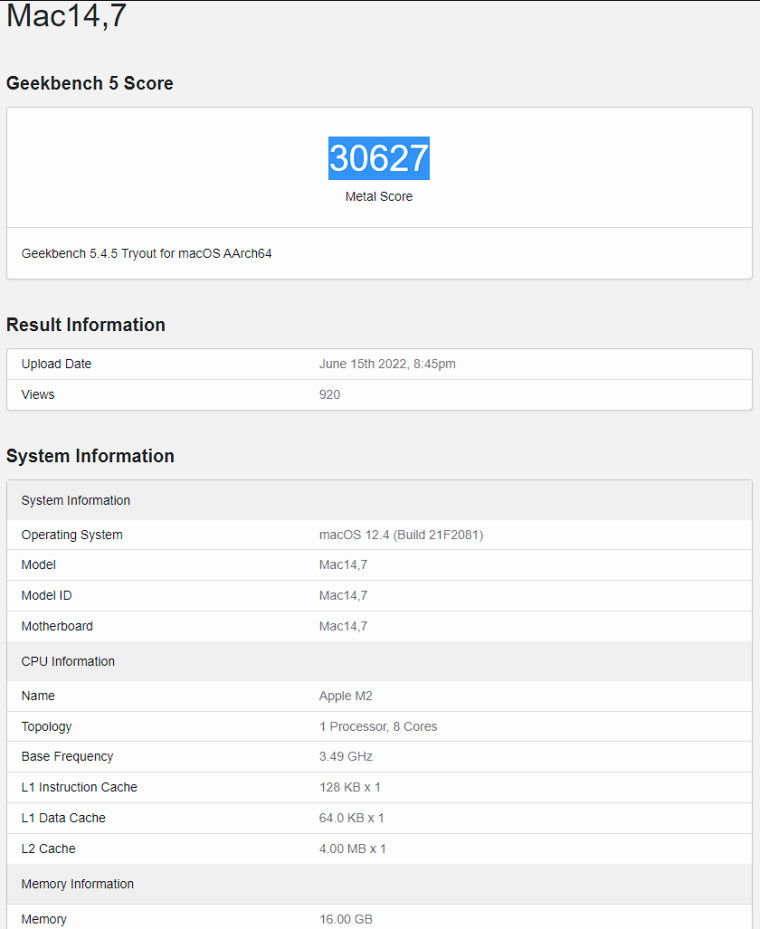
Task: Click the 3.49 GHz value
Action: 345,757
